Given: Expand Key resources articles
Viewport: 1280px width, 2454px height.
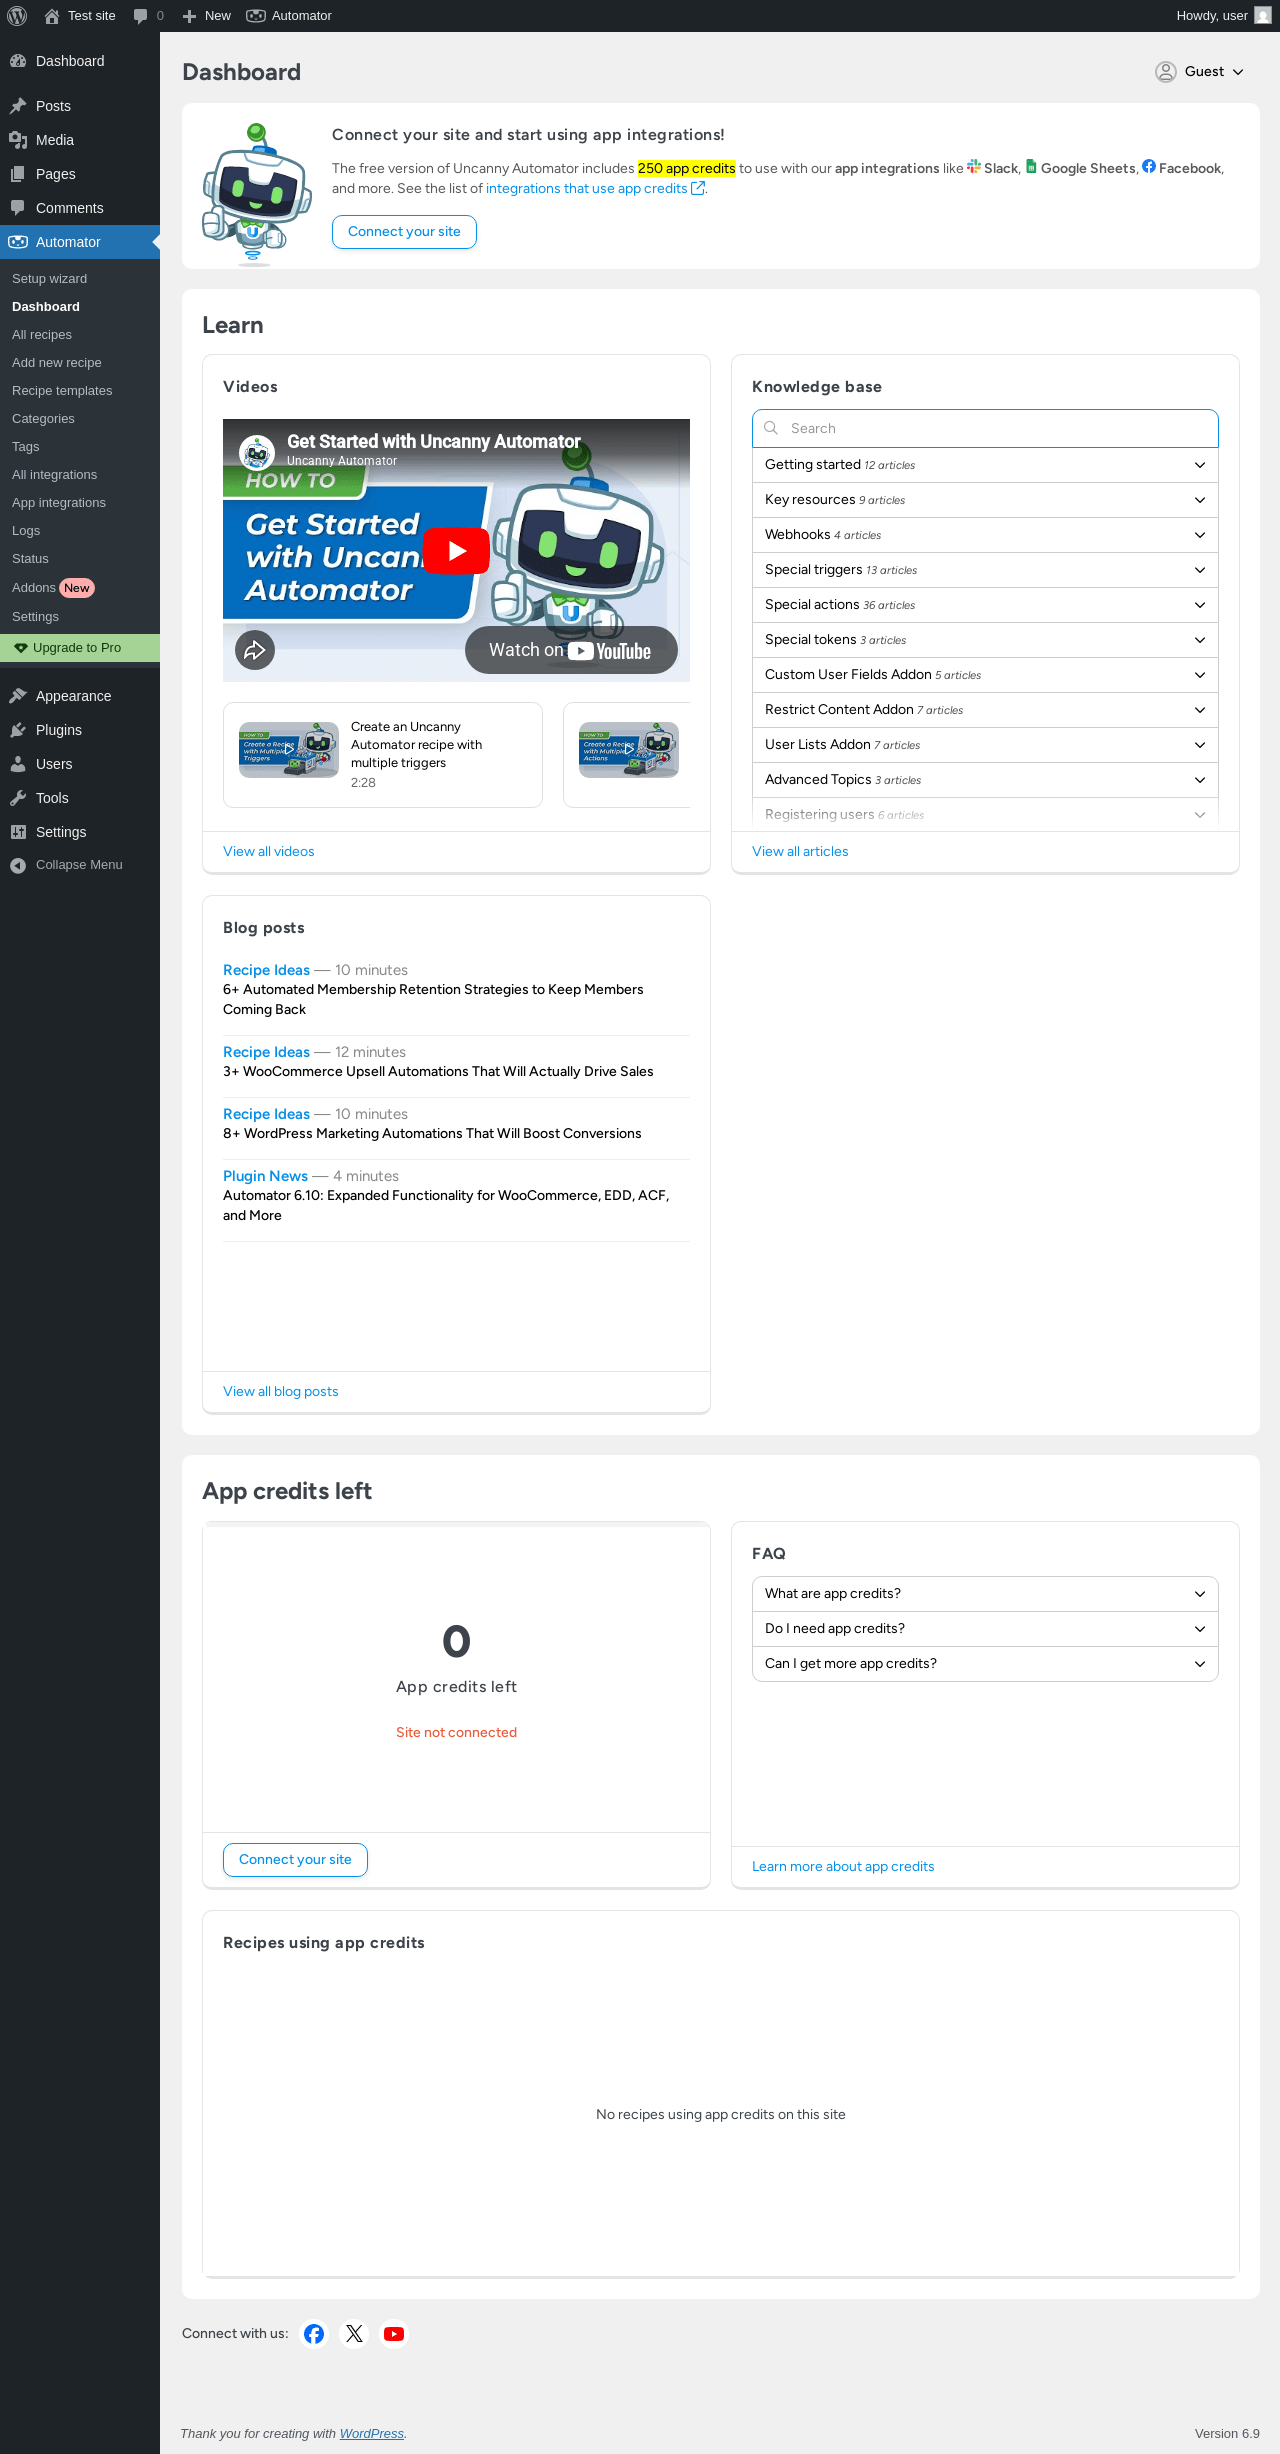Looking at the screenshot, I should tap(985, 500).
